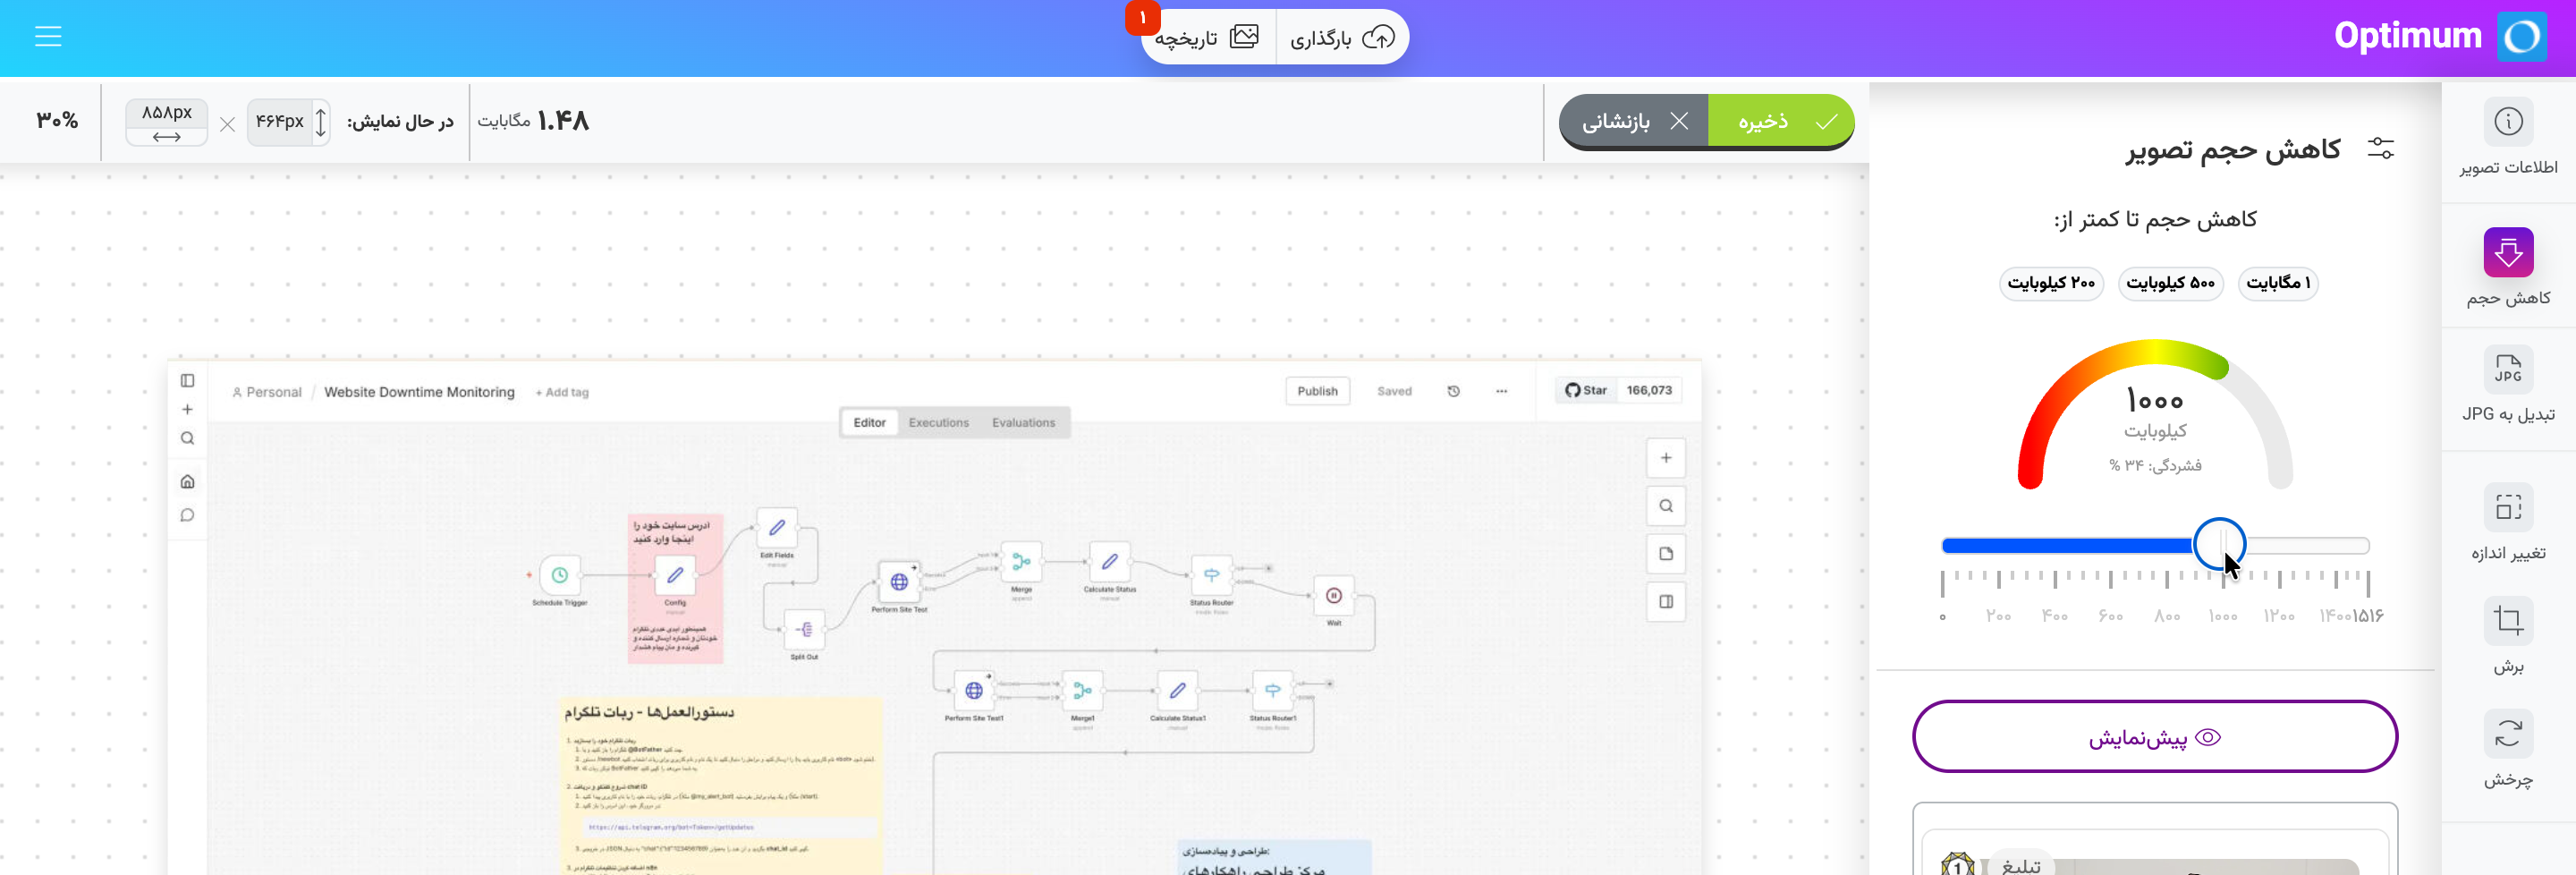
Task: Click the Optimum logo icon
Action: click(2521, 37)
